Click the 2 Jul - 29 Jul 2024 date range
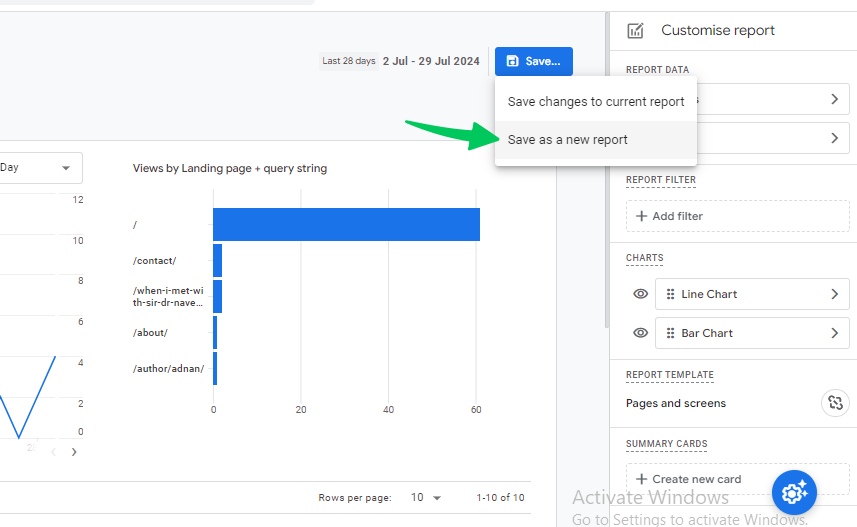 pyautogui.click(x=431, y=61)
